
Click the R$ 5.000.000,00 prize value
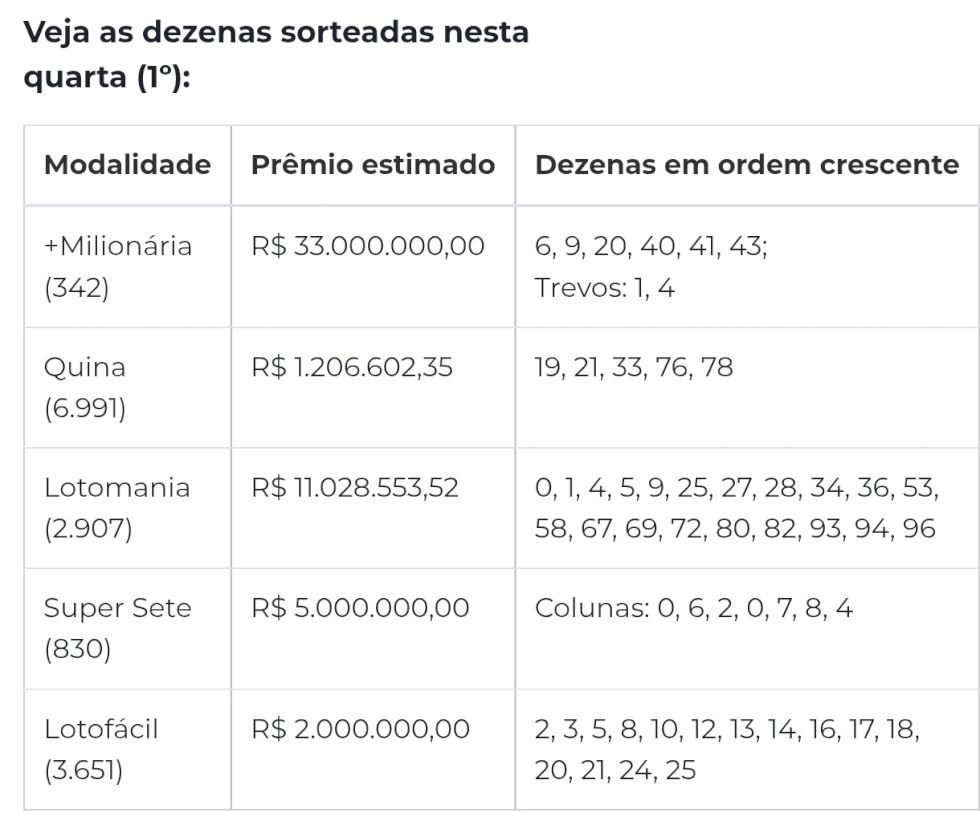click(360, 608)
